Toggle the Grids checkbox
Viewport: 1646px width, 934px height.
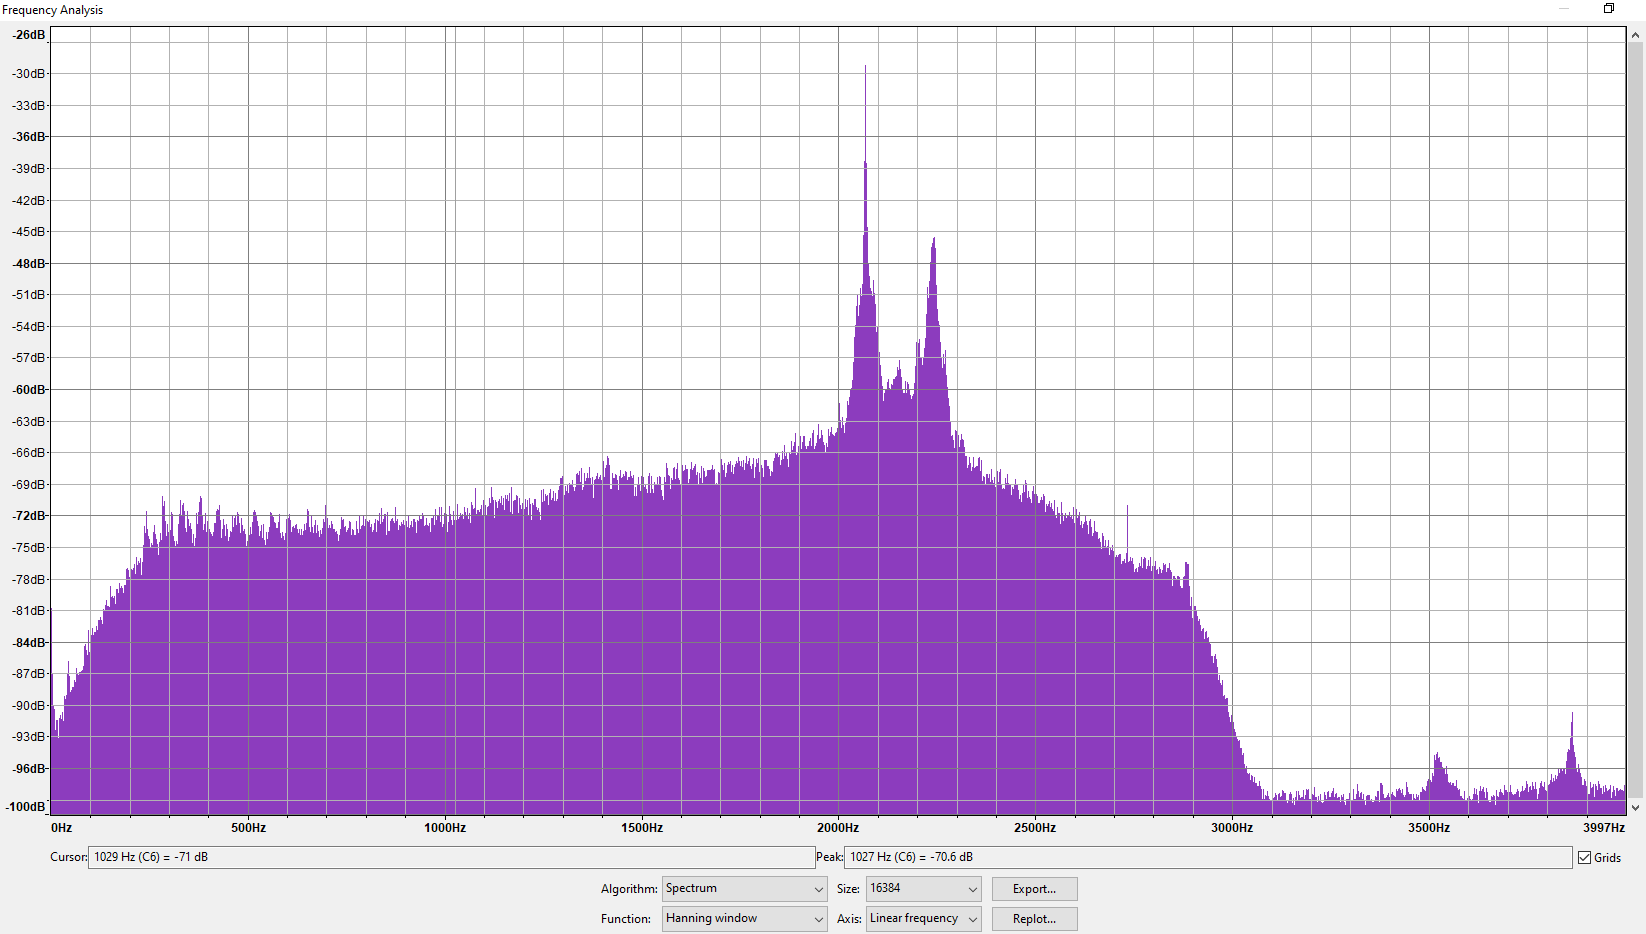[x=1584, y=857]
